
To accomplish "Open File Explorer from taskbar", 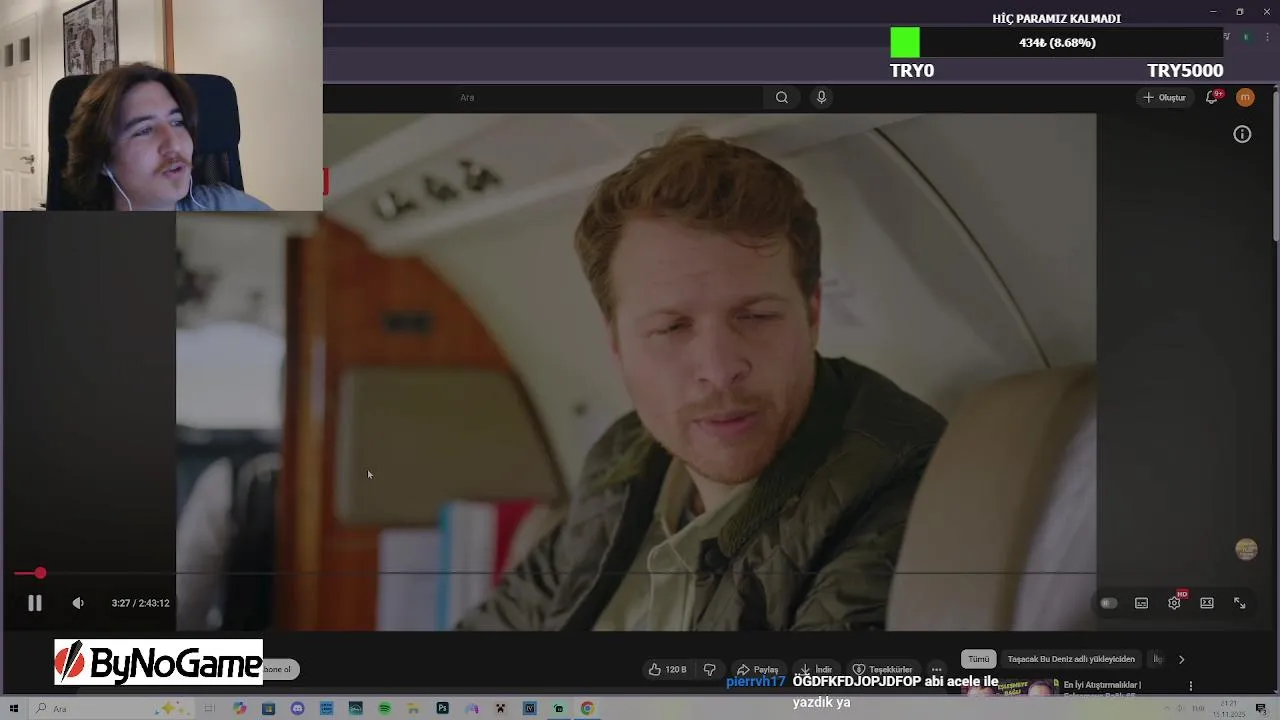I will point(413,708).
